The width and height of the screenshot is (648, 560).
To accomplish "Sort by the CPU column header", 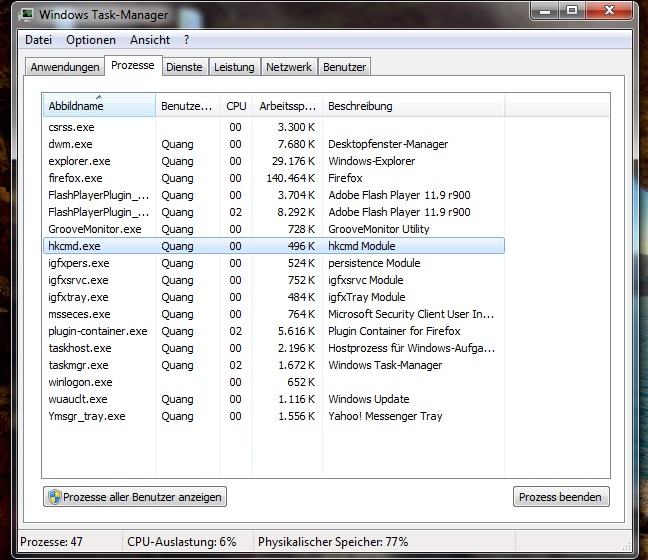I will (236, 106).
